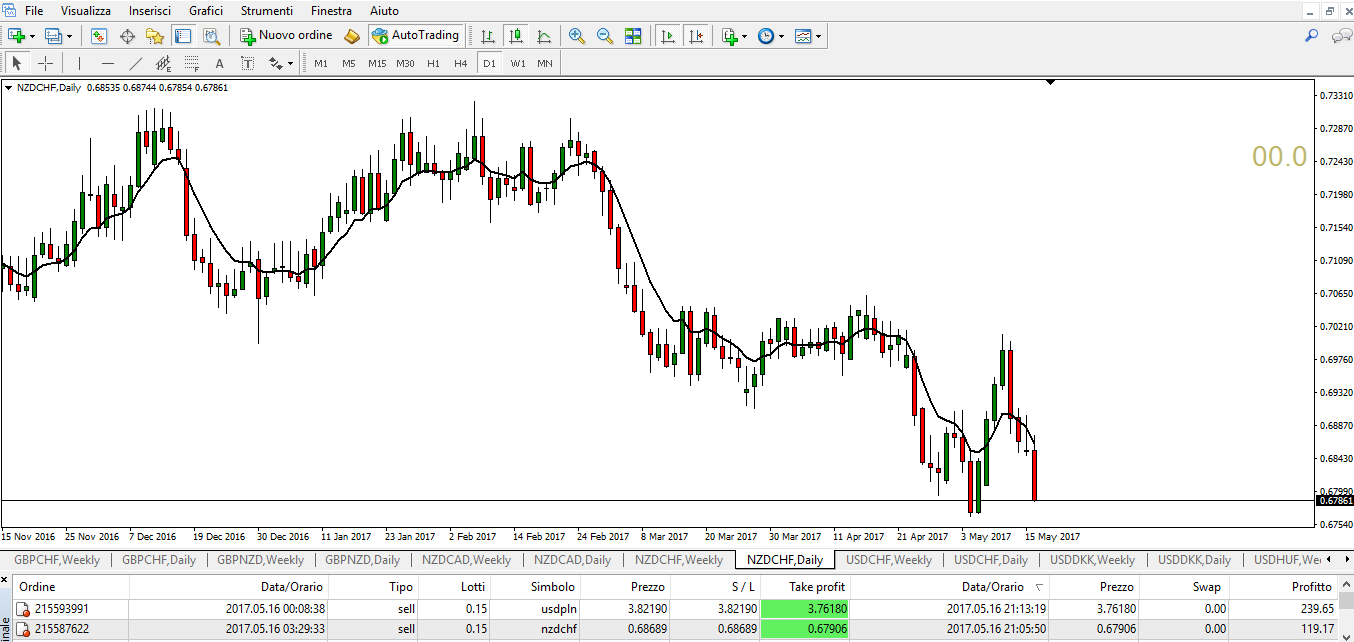Toggle the Market Watch window icon
1354x642 pixels.
(99, 36)
